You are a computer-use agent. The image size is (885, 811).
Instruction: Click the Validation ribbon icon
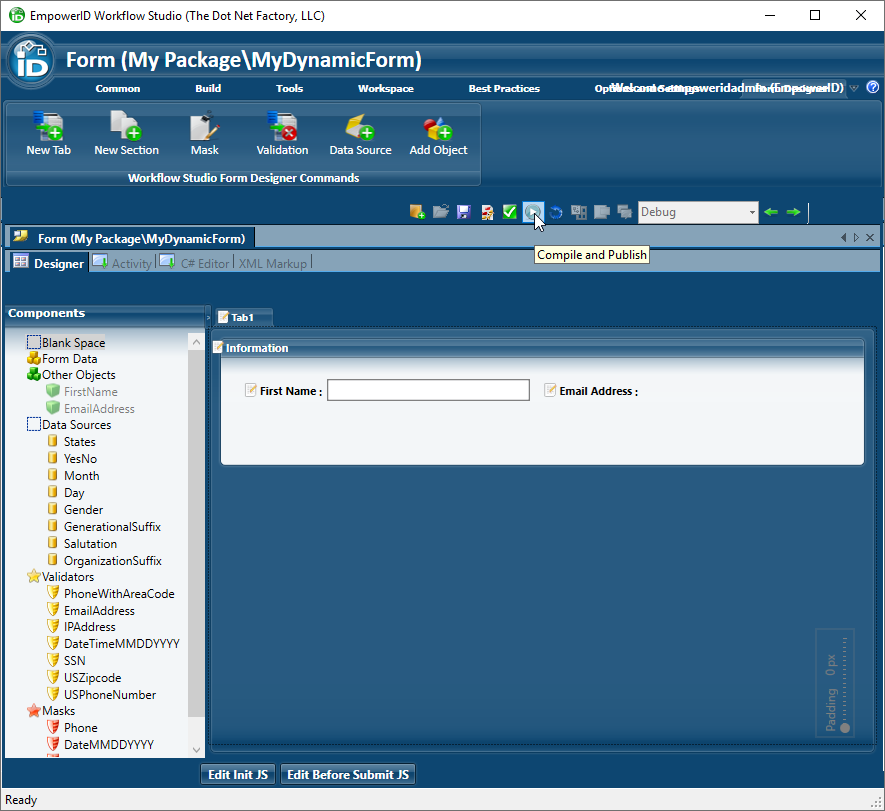click(x=282, y=128)
